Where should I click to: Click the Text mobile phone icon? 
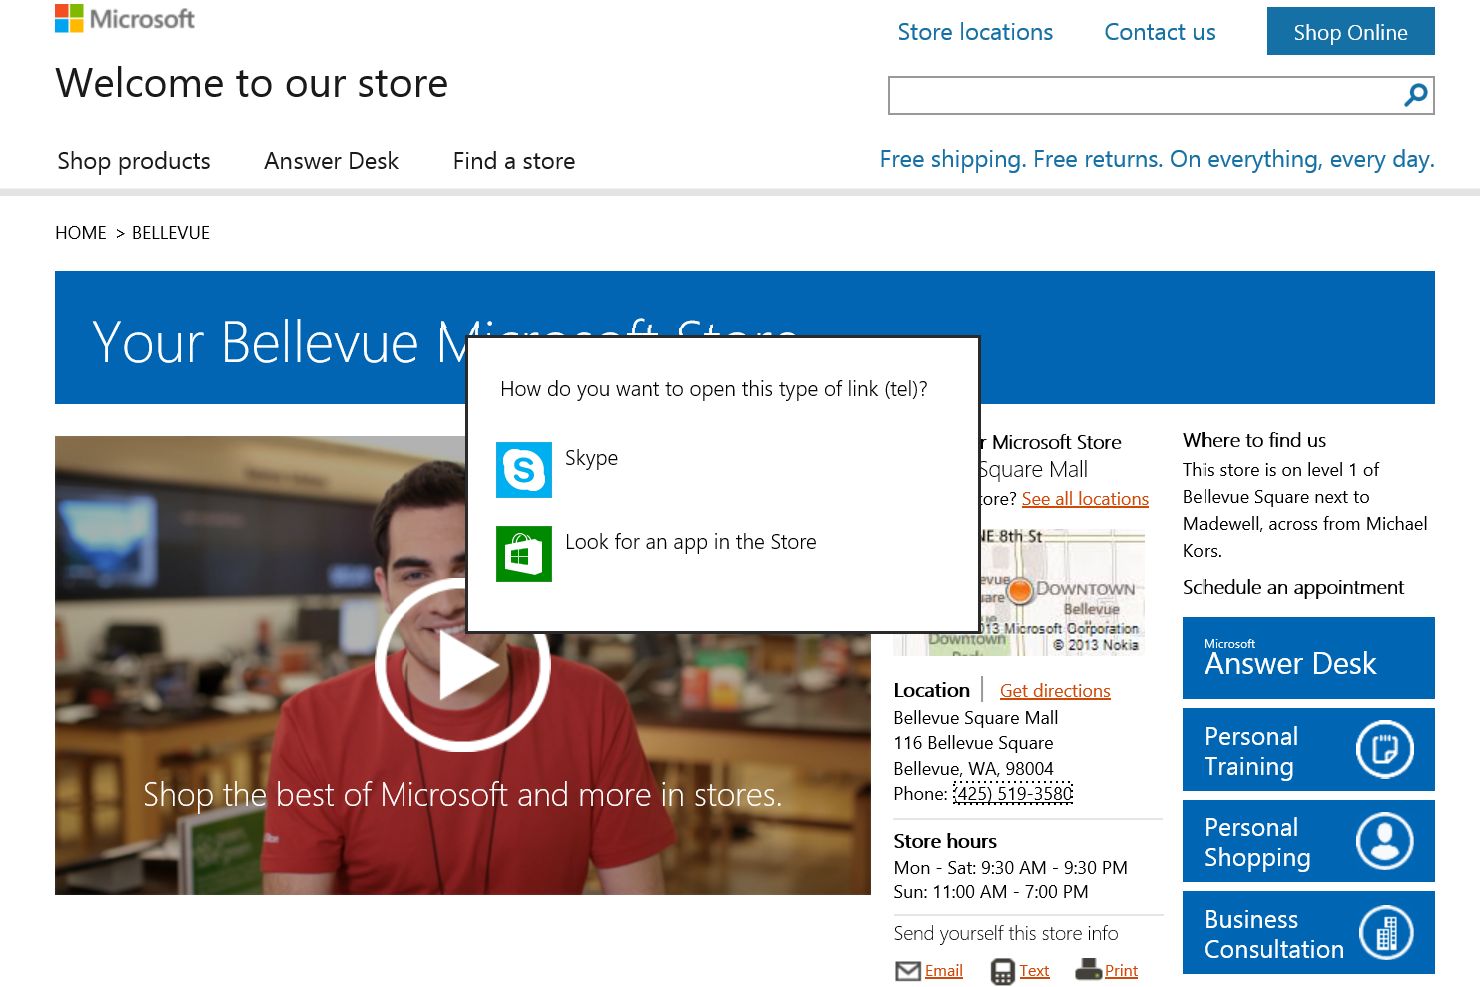pos(1002,971)
